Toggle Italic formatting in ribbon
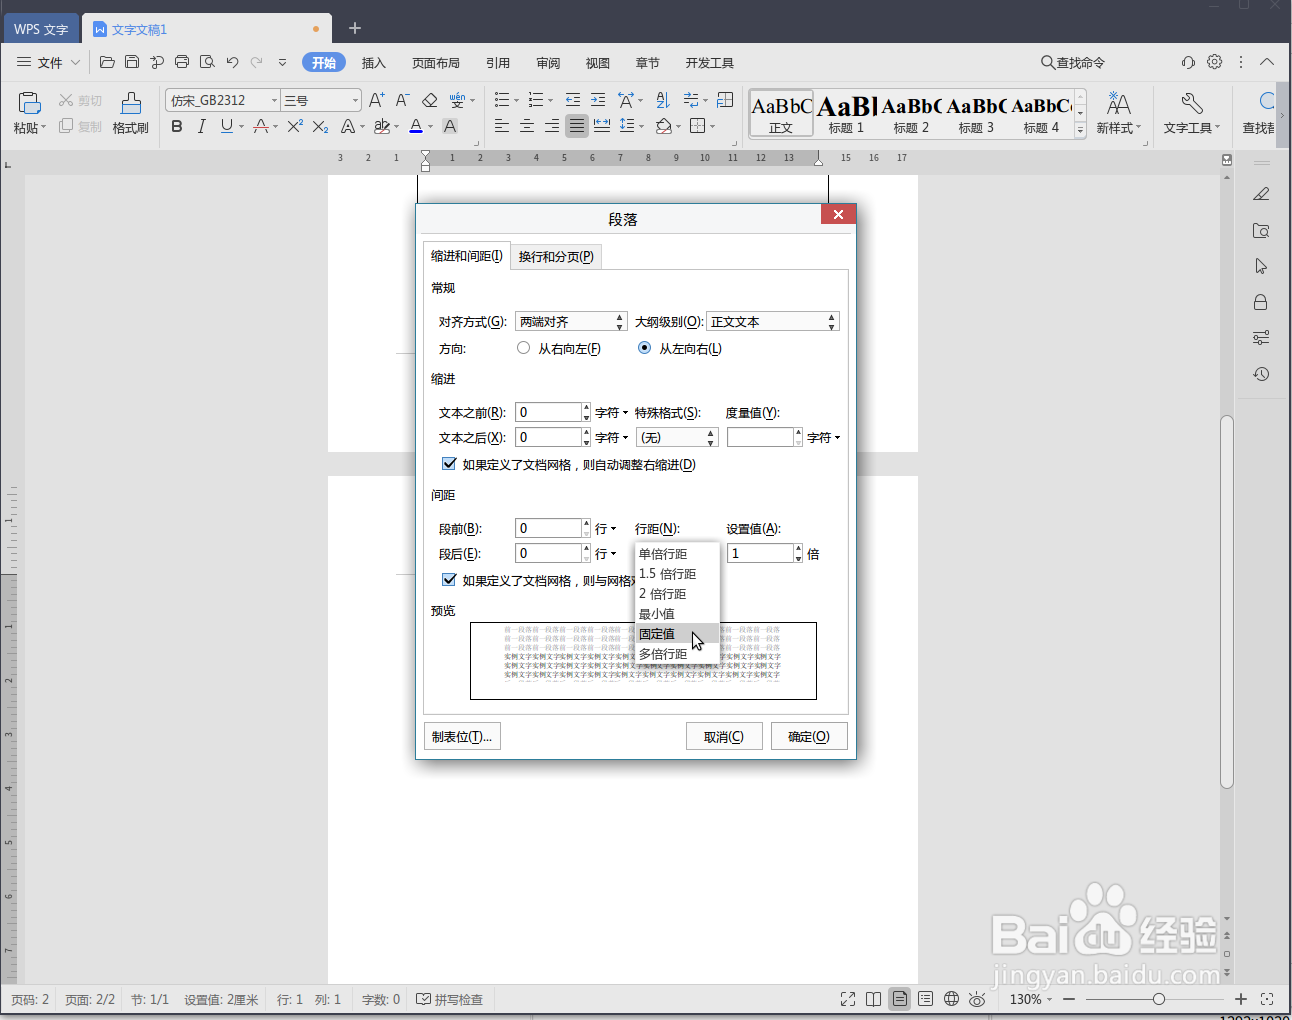 [201, 126]
